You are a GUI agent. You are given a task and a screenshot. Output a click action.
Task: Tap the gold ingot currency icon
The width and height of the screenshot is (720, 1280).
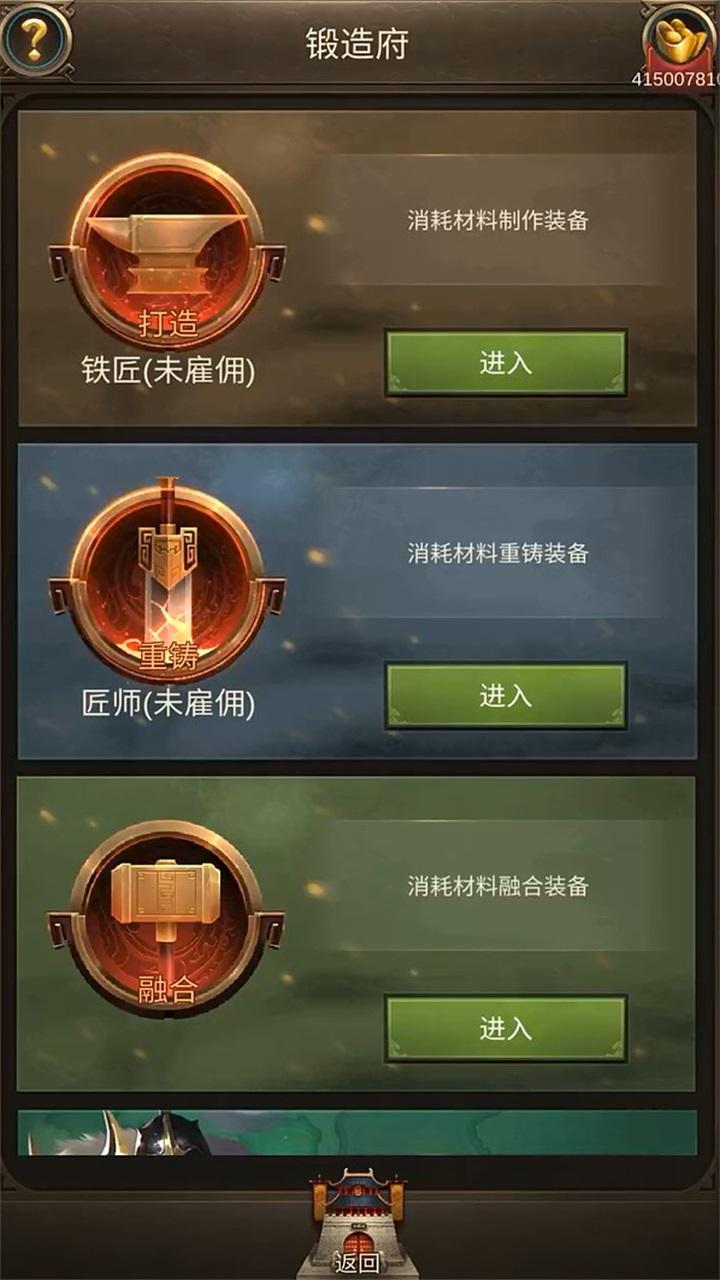point(680,38)
